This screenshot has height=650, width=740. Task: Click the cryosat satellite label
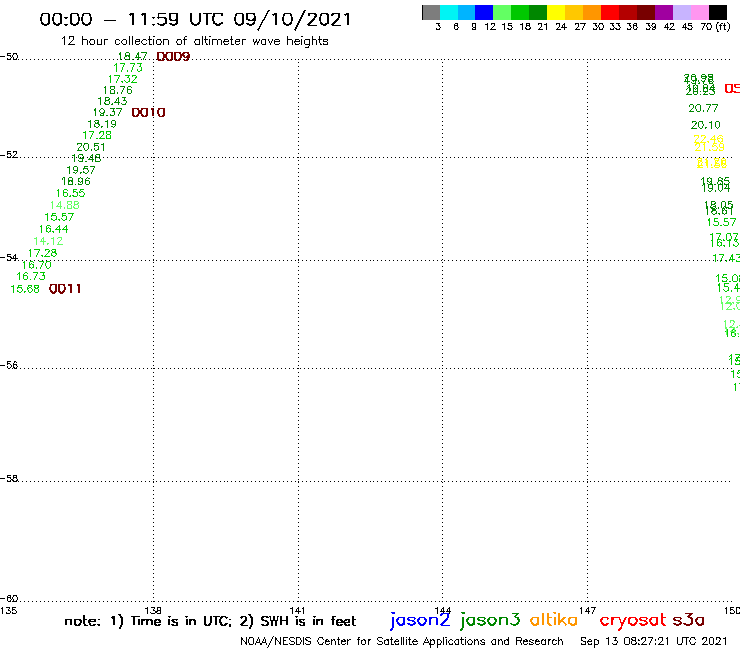633,621
